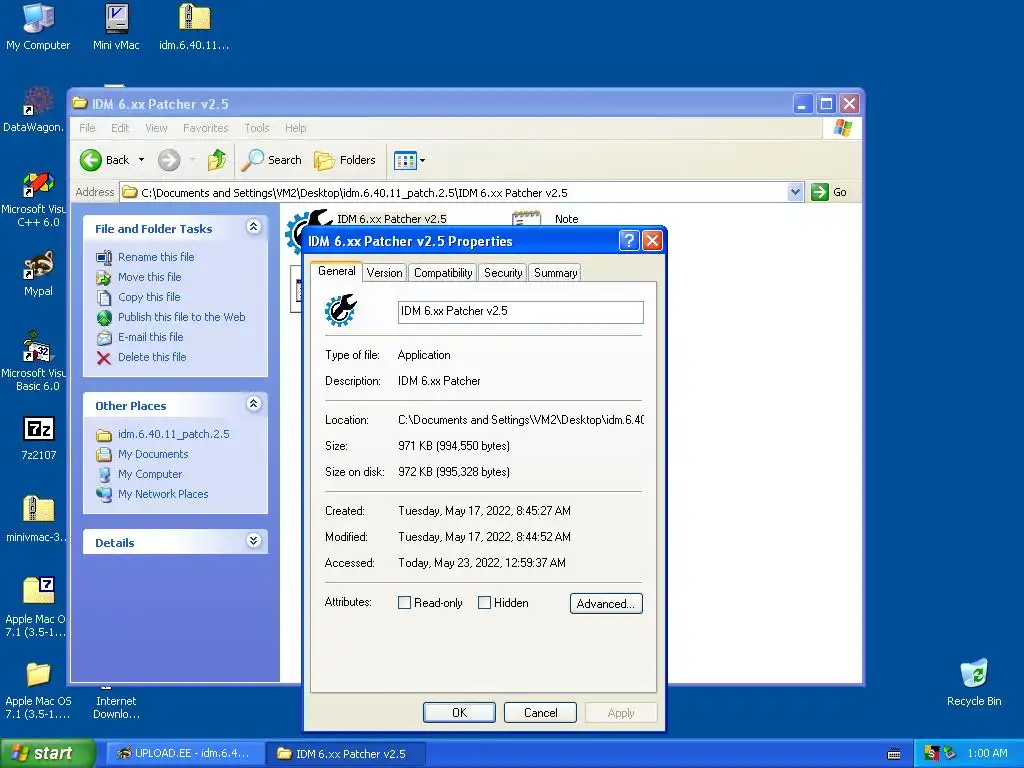This screenshot has width=1024, height=768.
Task: Switch to the Compatibility tab
Action: coord(443,273)
